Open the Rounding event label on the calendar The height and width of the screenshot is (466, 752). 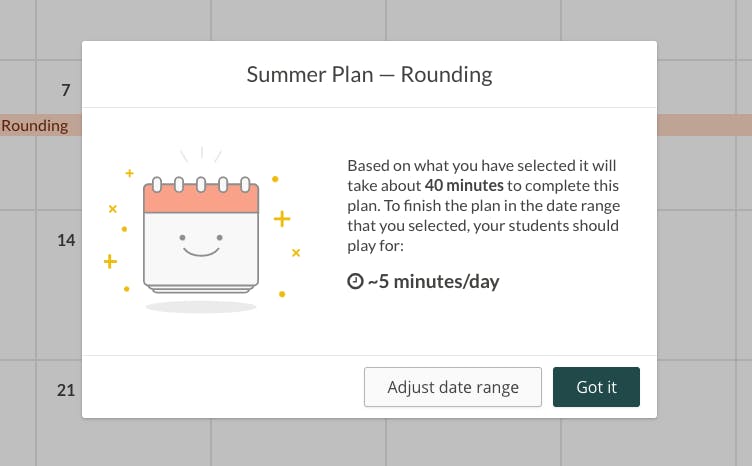[x=35, y=126]
